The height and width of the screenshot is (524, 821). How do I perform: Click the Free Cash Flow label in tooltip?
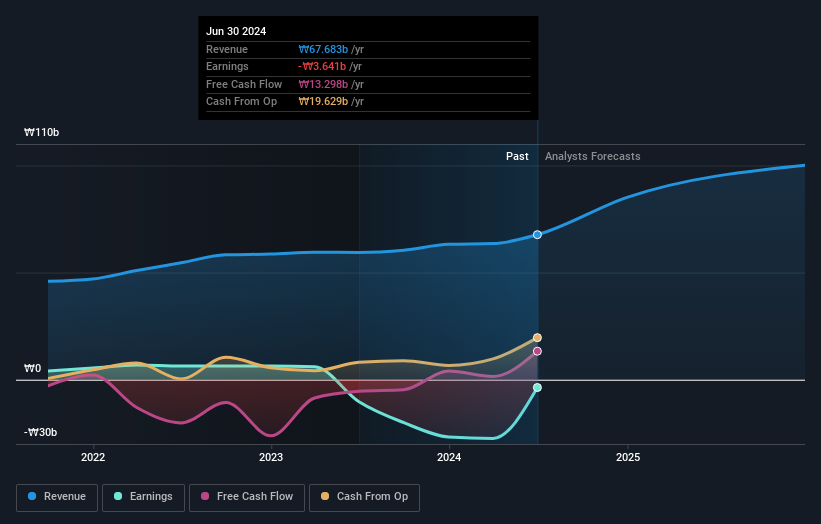(244, 84)
